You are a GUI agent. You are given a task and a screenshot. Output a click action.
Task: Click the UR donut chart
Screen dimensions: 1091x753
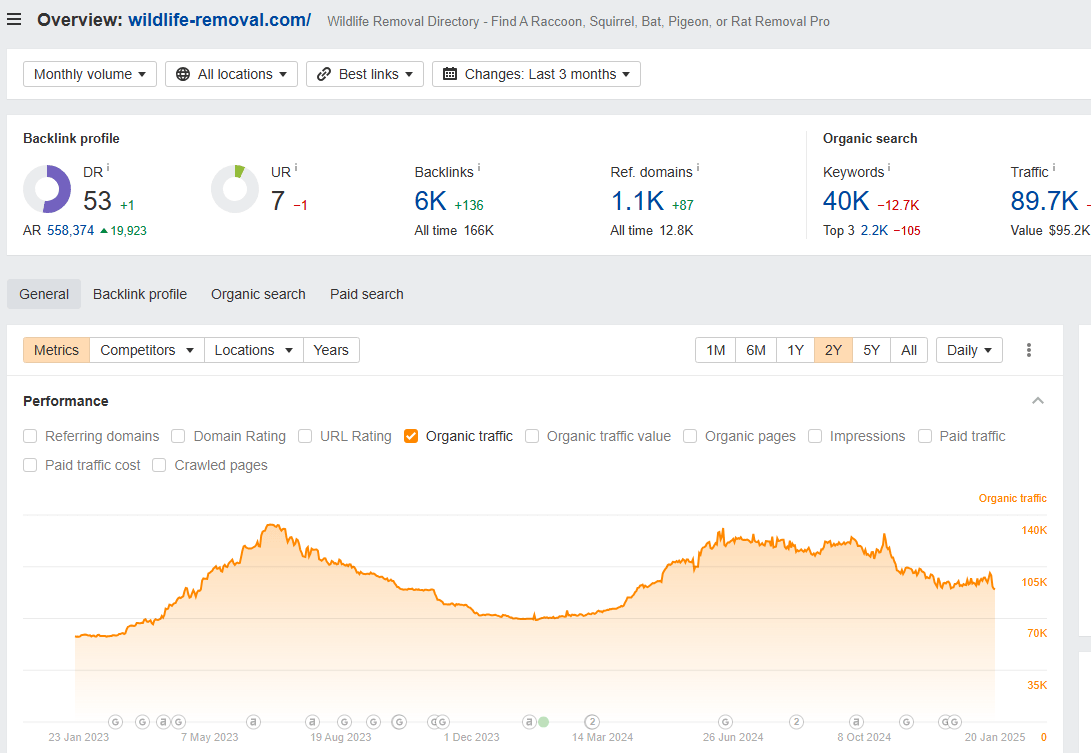coord(235,189)
